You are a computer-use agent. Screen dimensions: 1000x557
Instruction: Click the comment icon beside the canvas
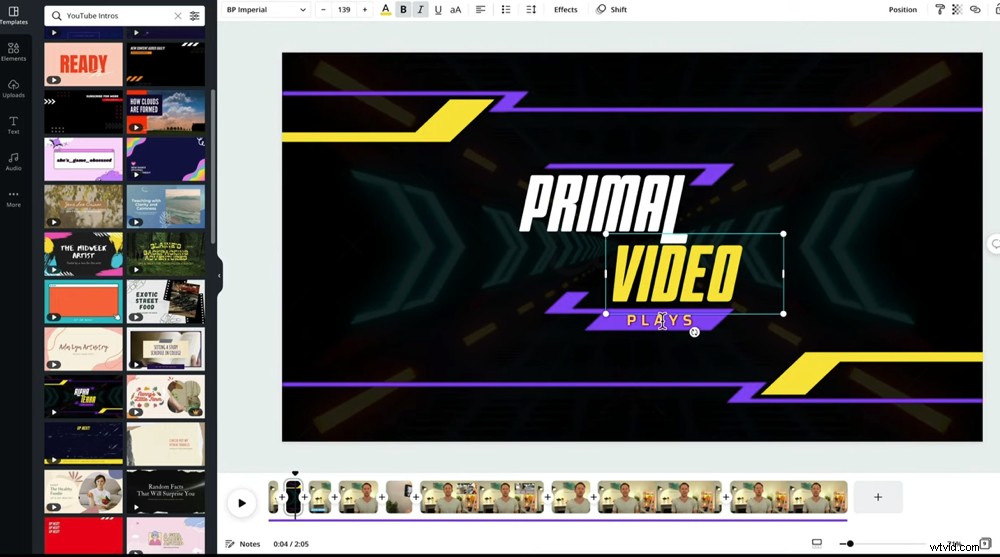[995, 244]
